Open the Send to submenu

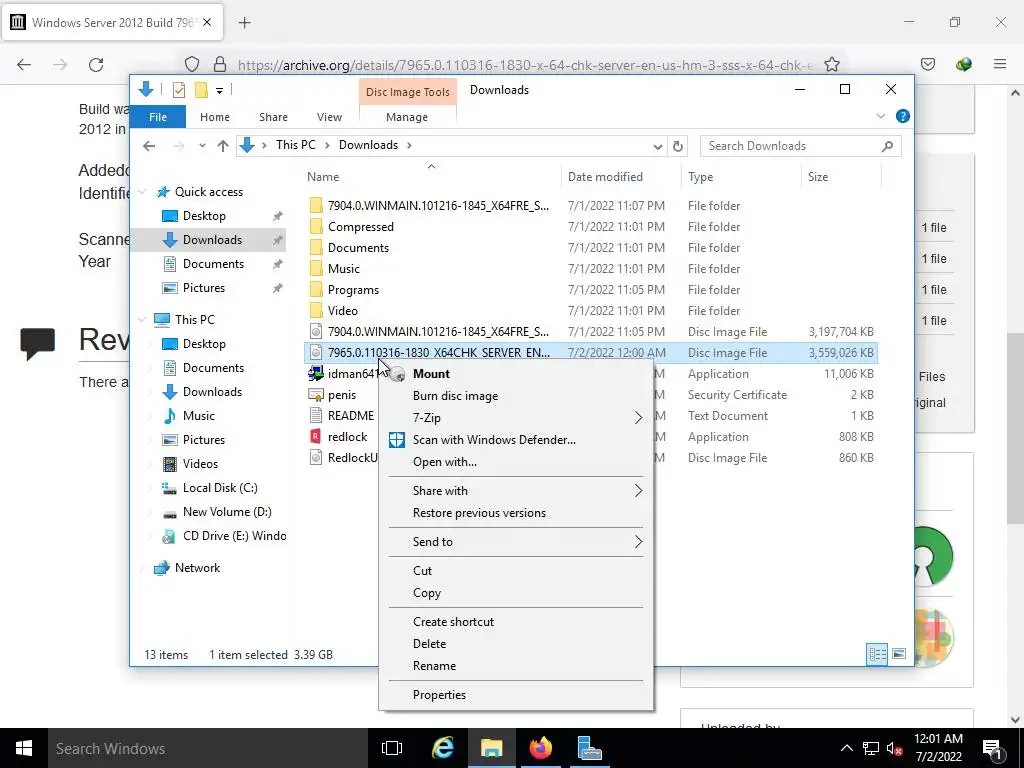pos(516,542)
